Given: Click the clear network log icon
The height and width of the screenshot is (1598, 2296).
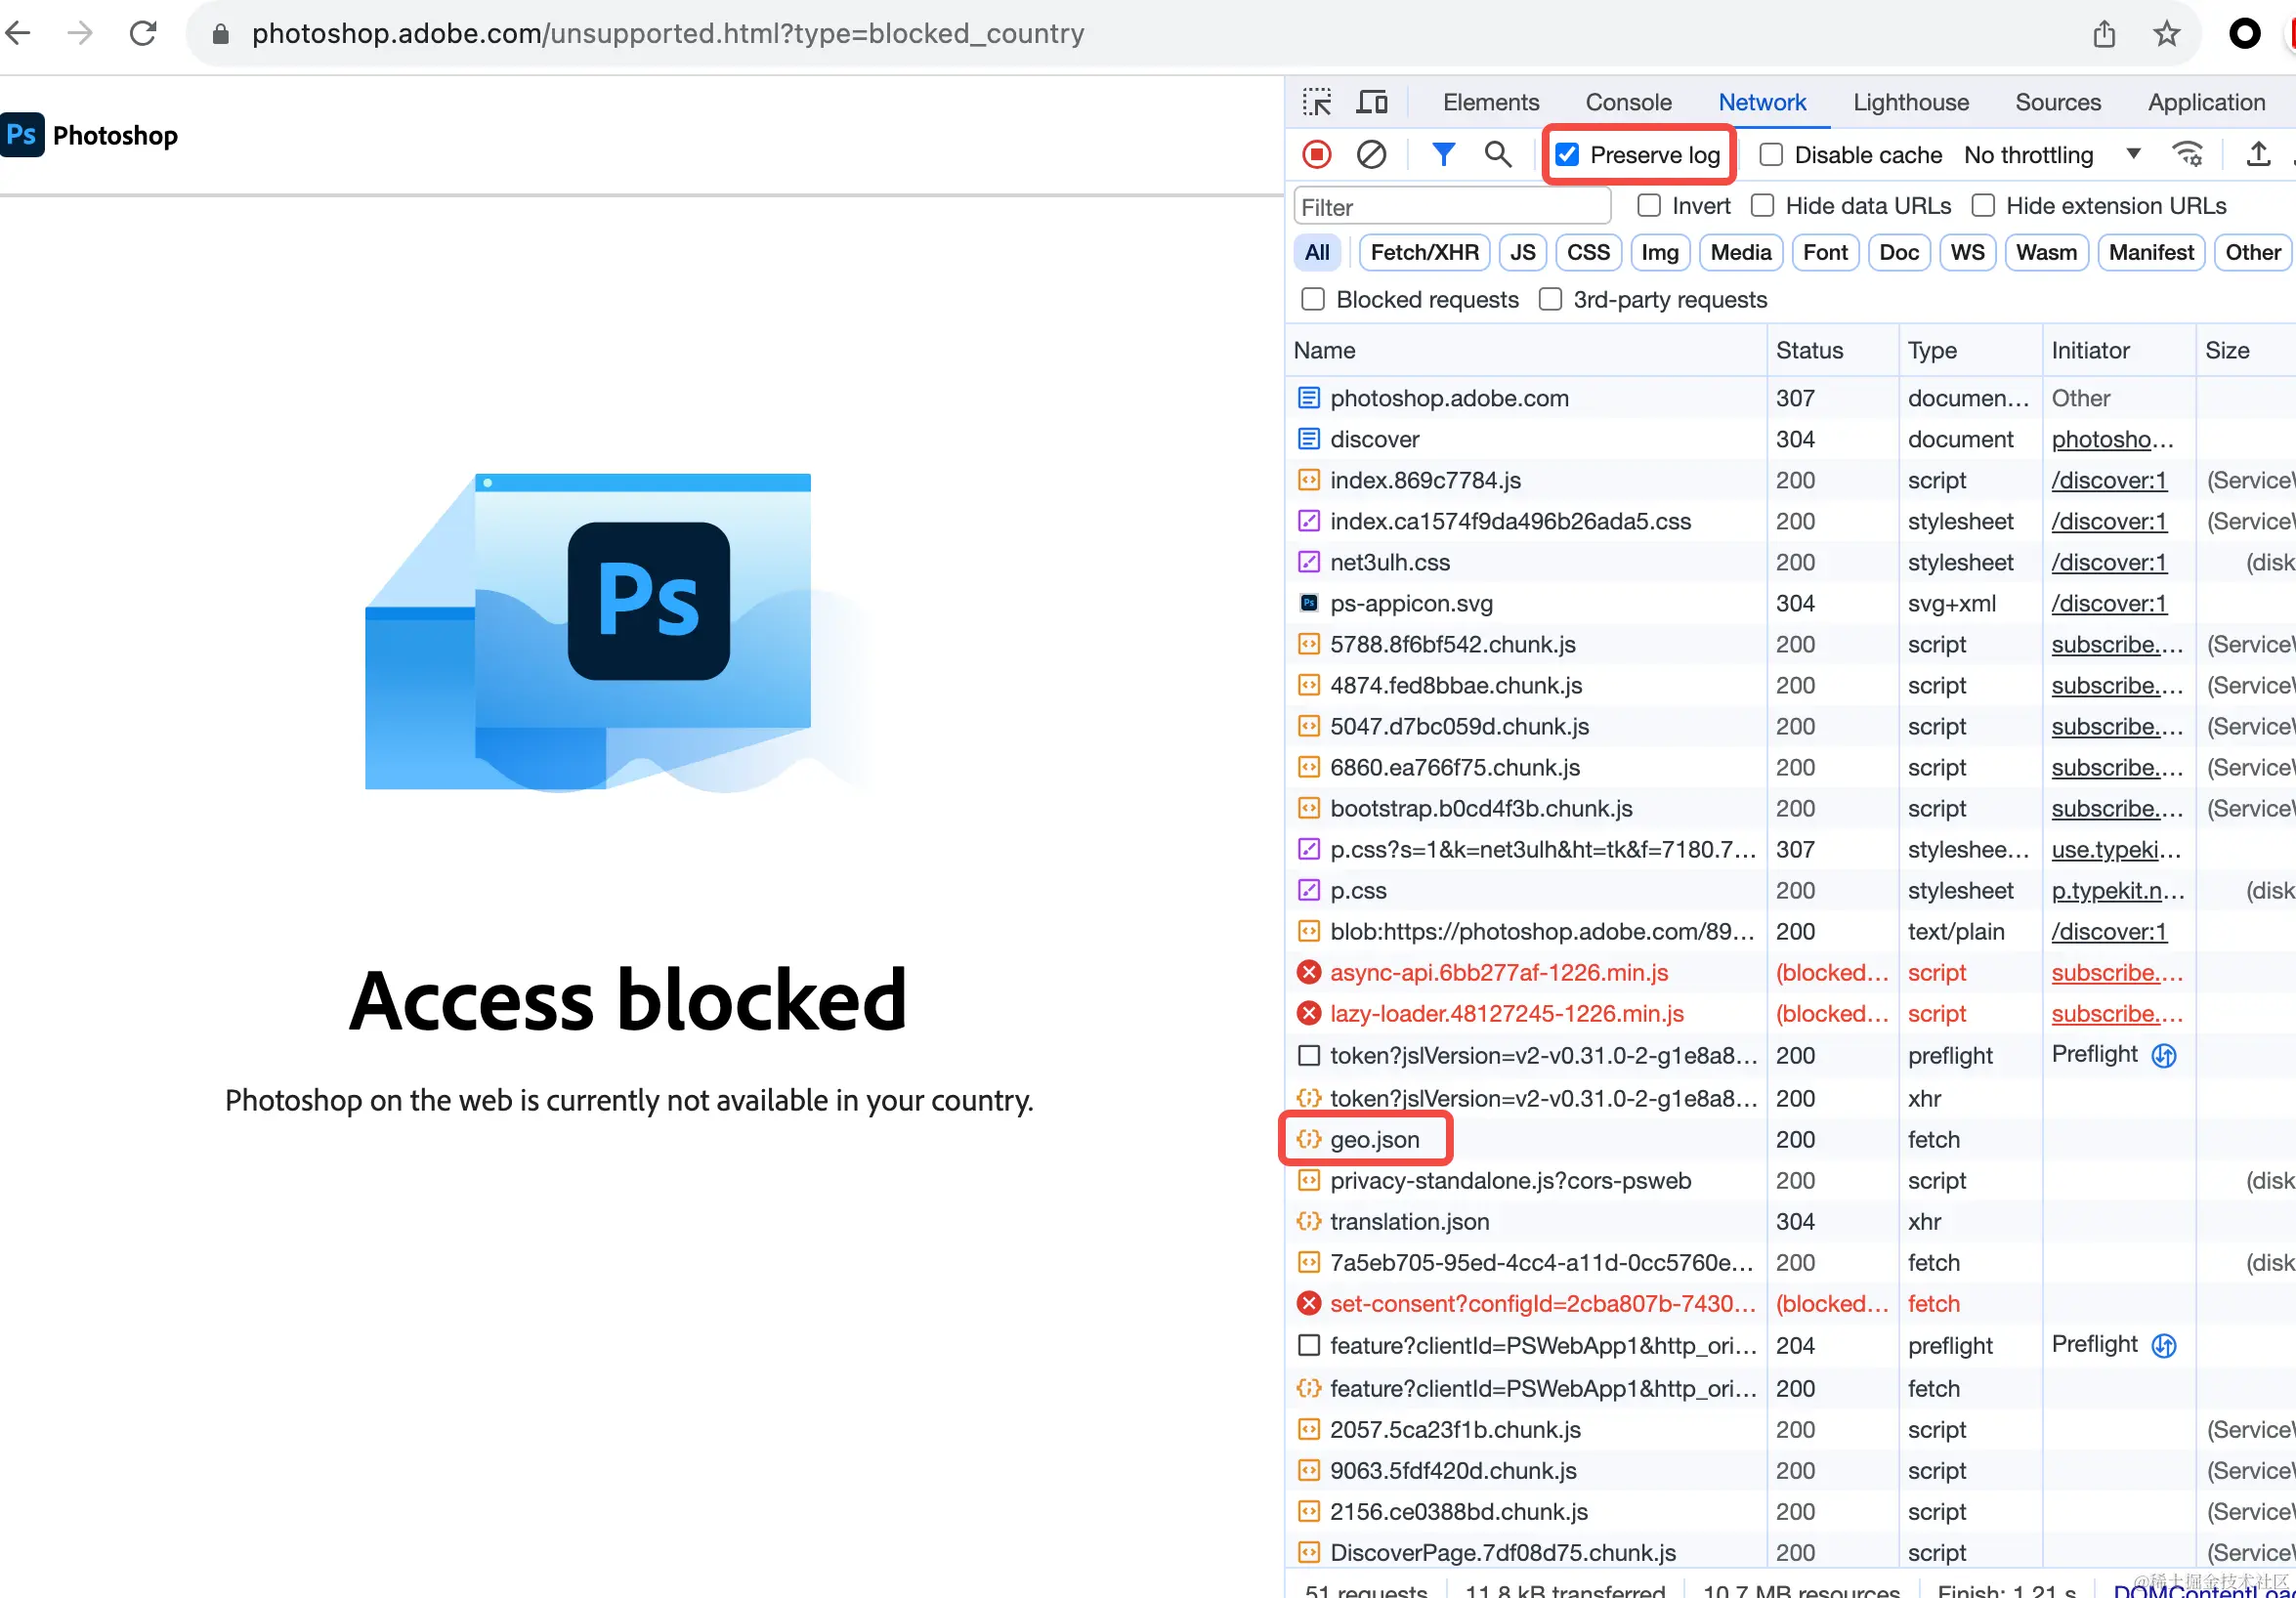Looking at the screenshot, I should 1371,154.
